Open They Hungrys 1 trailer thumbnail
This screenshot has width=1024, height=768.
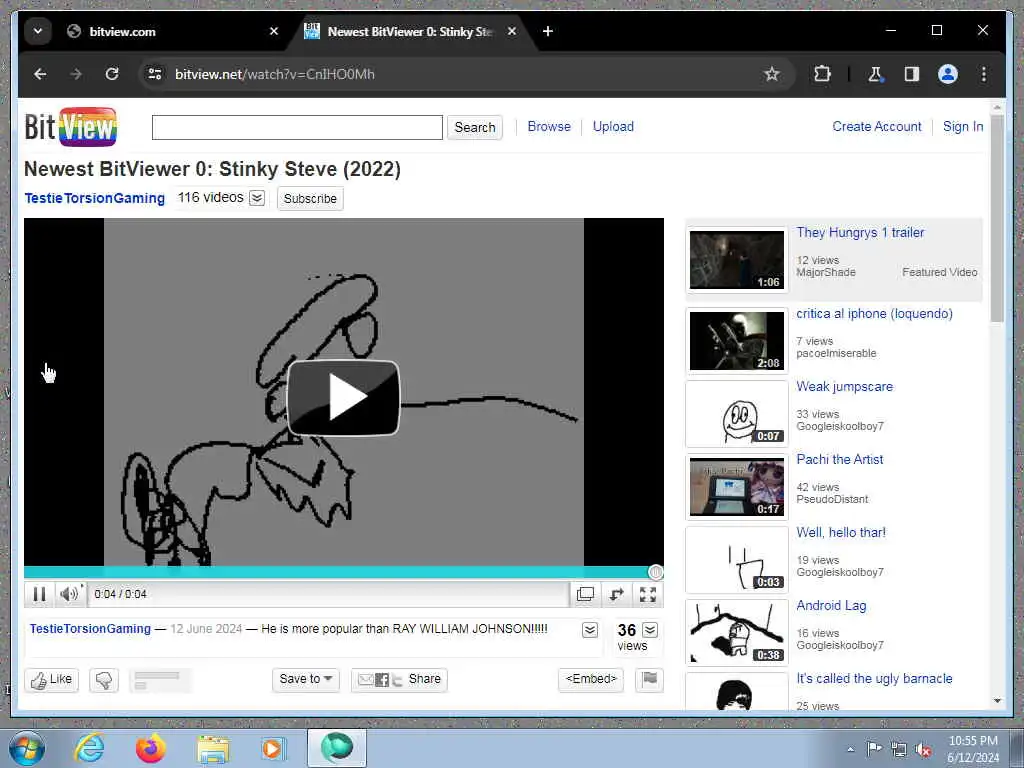[737, 260]
